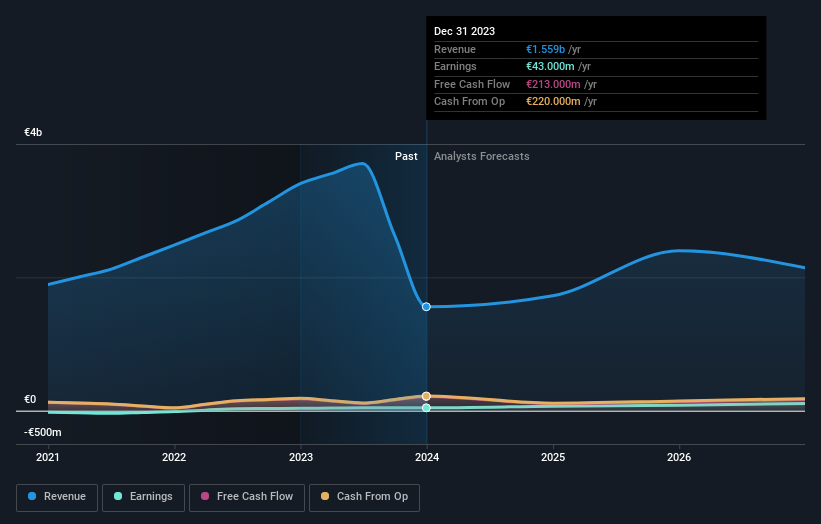Click the 2021 x-axis label
Screen dimensions: 821x524
(x=48, y=458)
